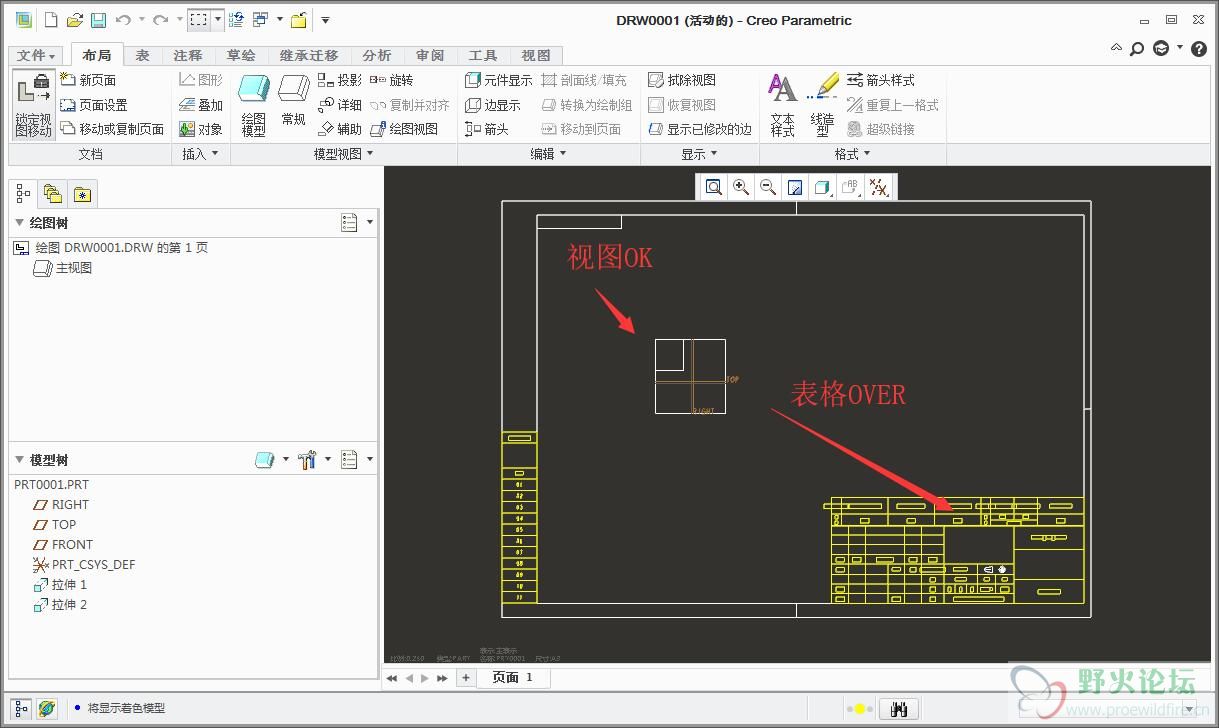Open the display style icon in graphics toolbar

(822, 187)
